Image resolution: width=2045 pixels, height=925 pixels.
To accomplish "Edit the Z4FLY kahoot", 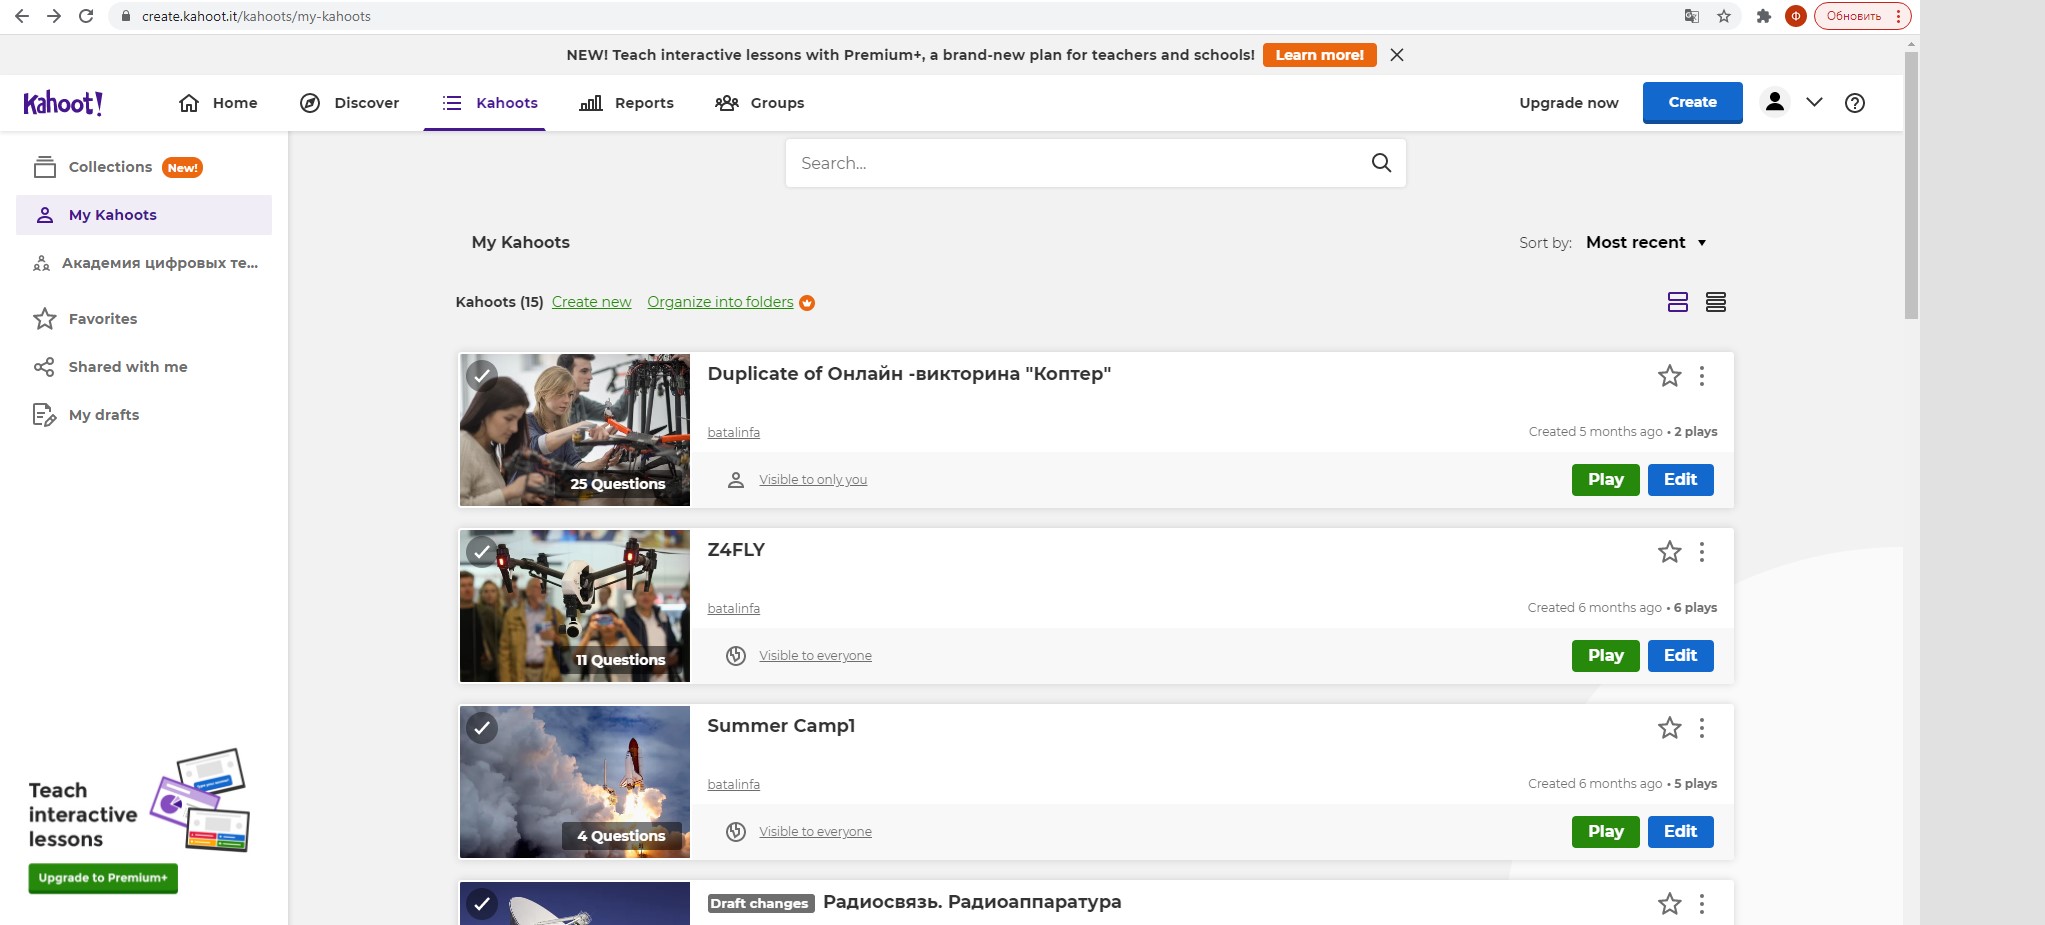I will click(1680, 656).
